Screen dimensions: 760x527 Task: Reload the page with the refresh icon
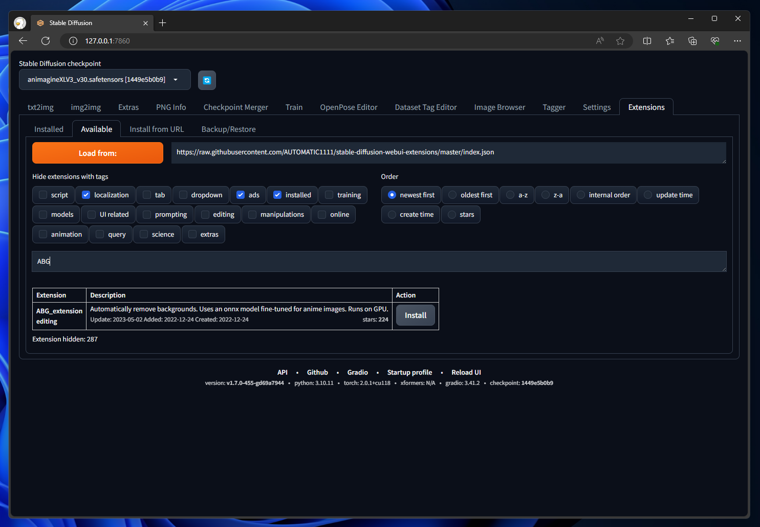46,41
